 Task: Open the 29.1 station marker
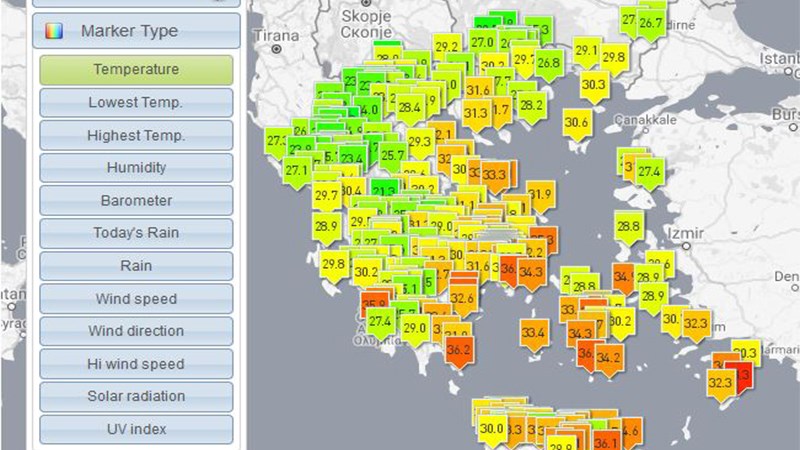586,53
